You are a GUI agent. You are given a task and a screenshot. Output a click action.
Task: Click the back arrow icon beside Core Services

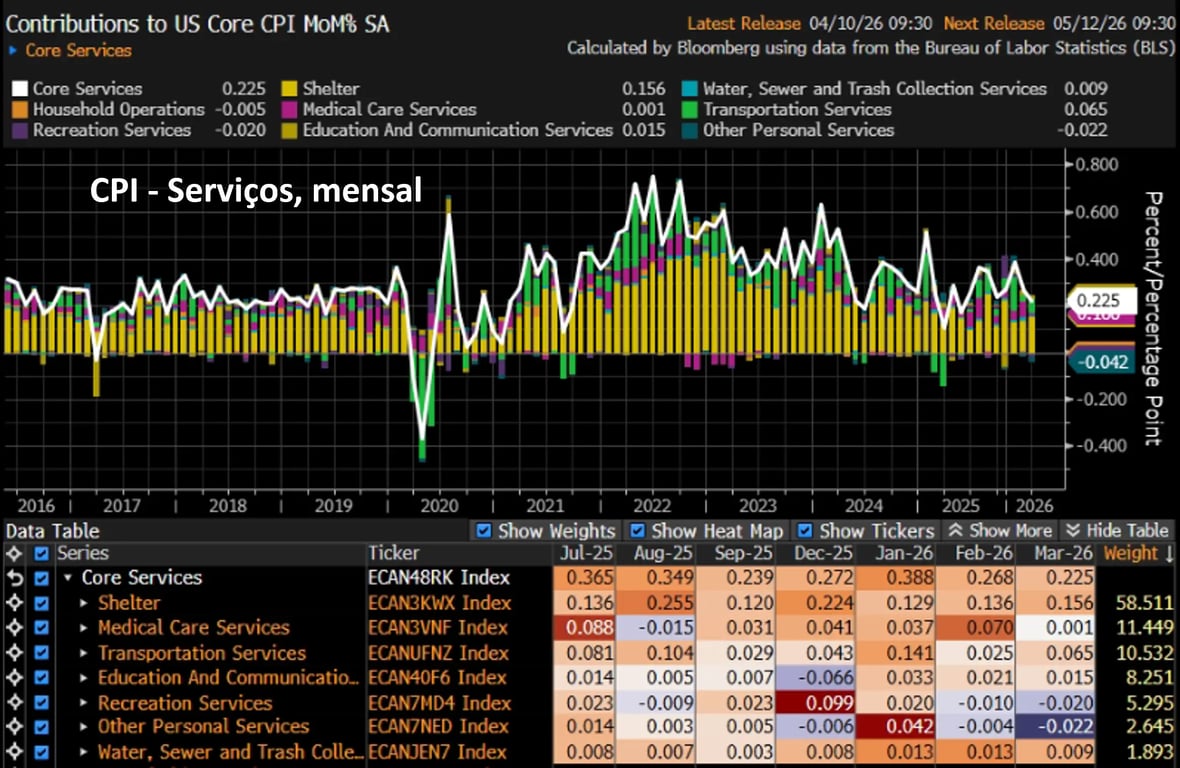(x=13, y=578)
